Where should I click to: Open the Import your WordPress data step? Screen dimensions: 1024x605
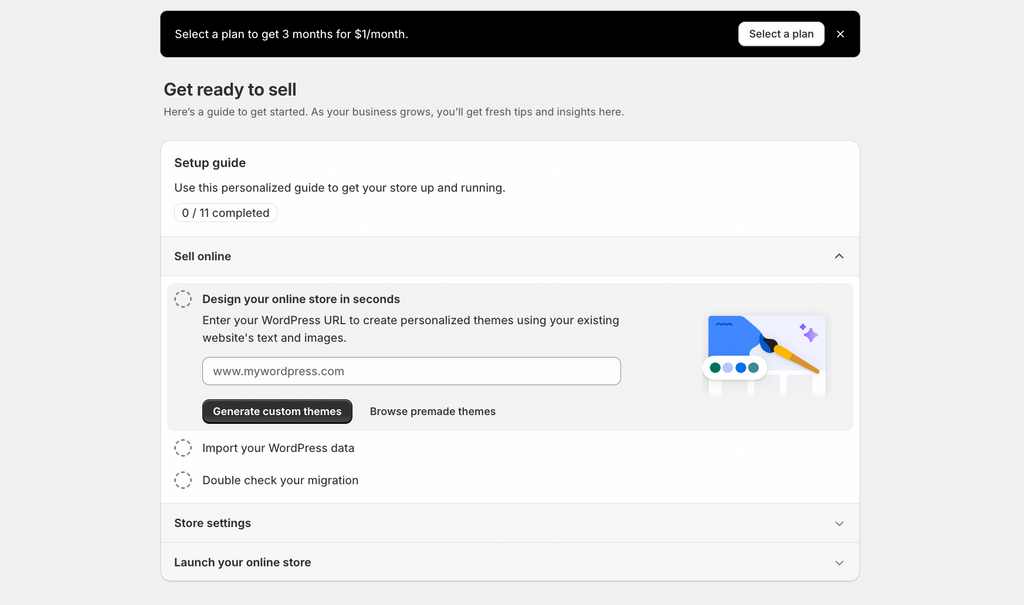[x=278, y=448]
